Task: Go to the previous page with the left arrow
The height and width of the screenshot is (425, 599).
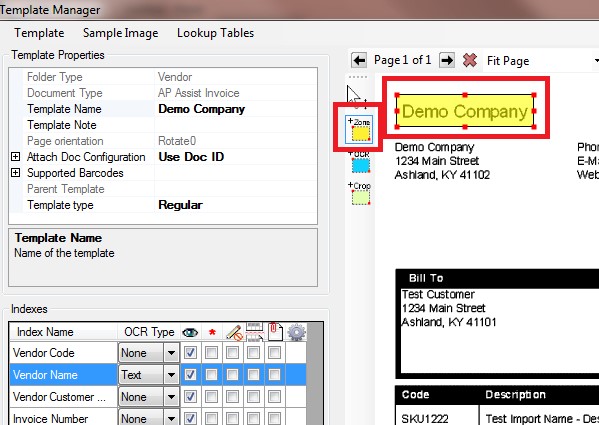Action: 359,60
